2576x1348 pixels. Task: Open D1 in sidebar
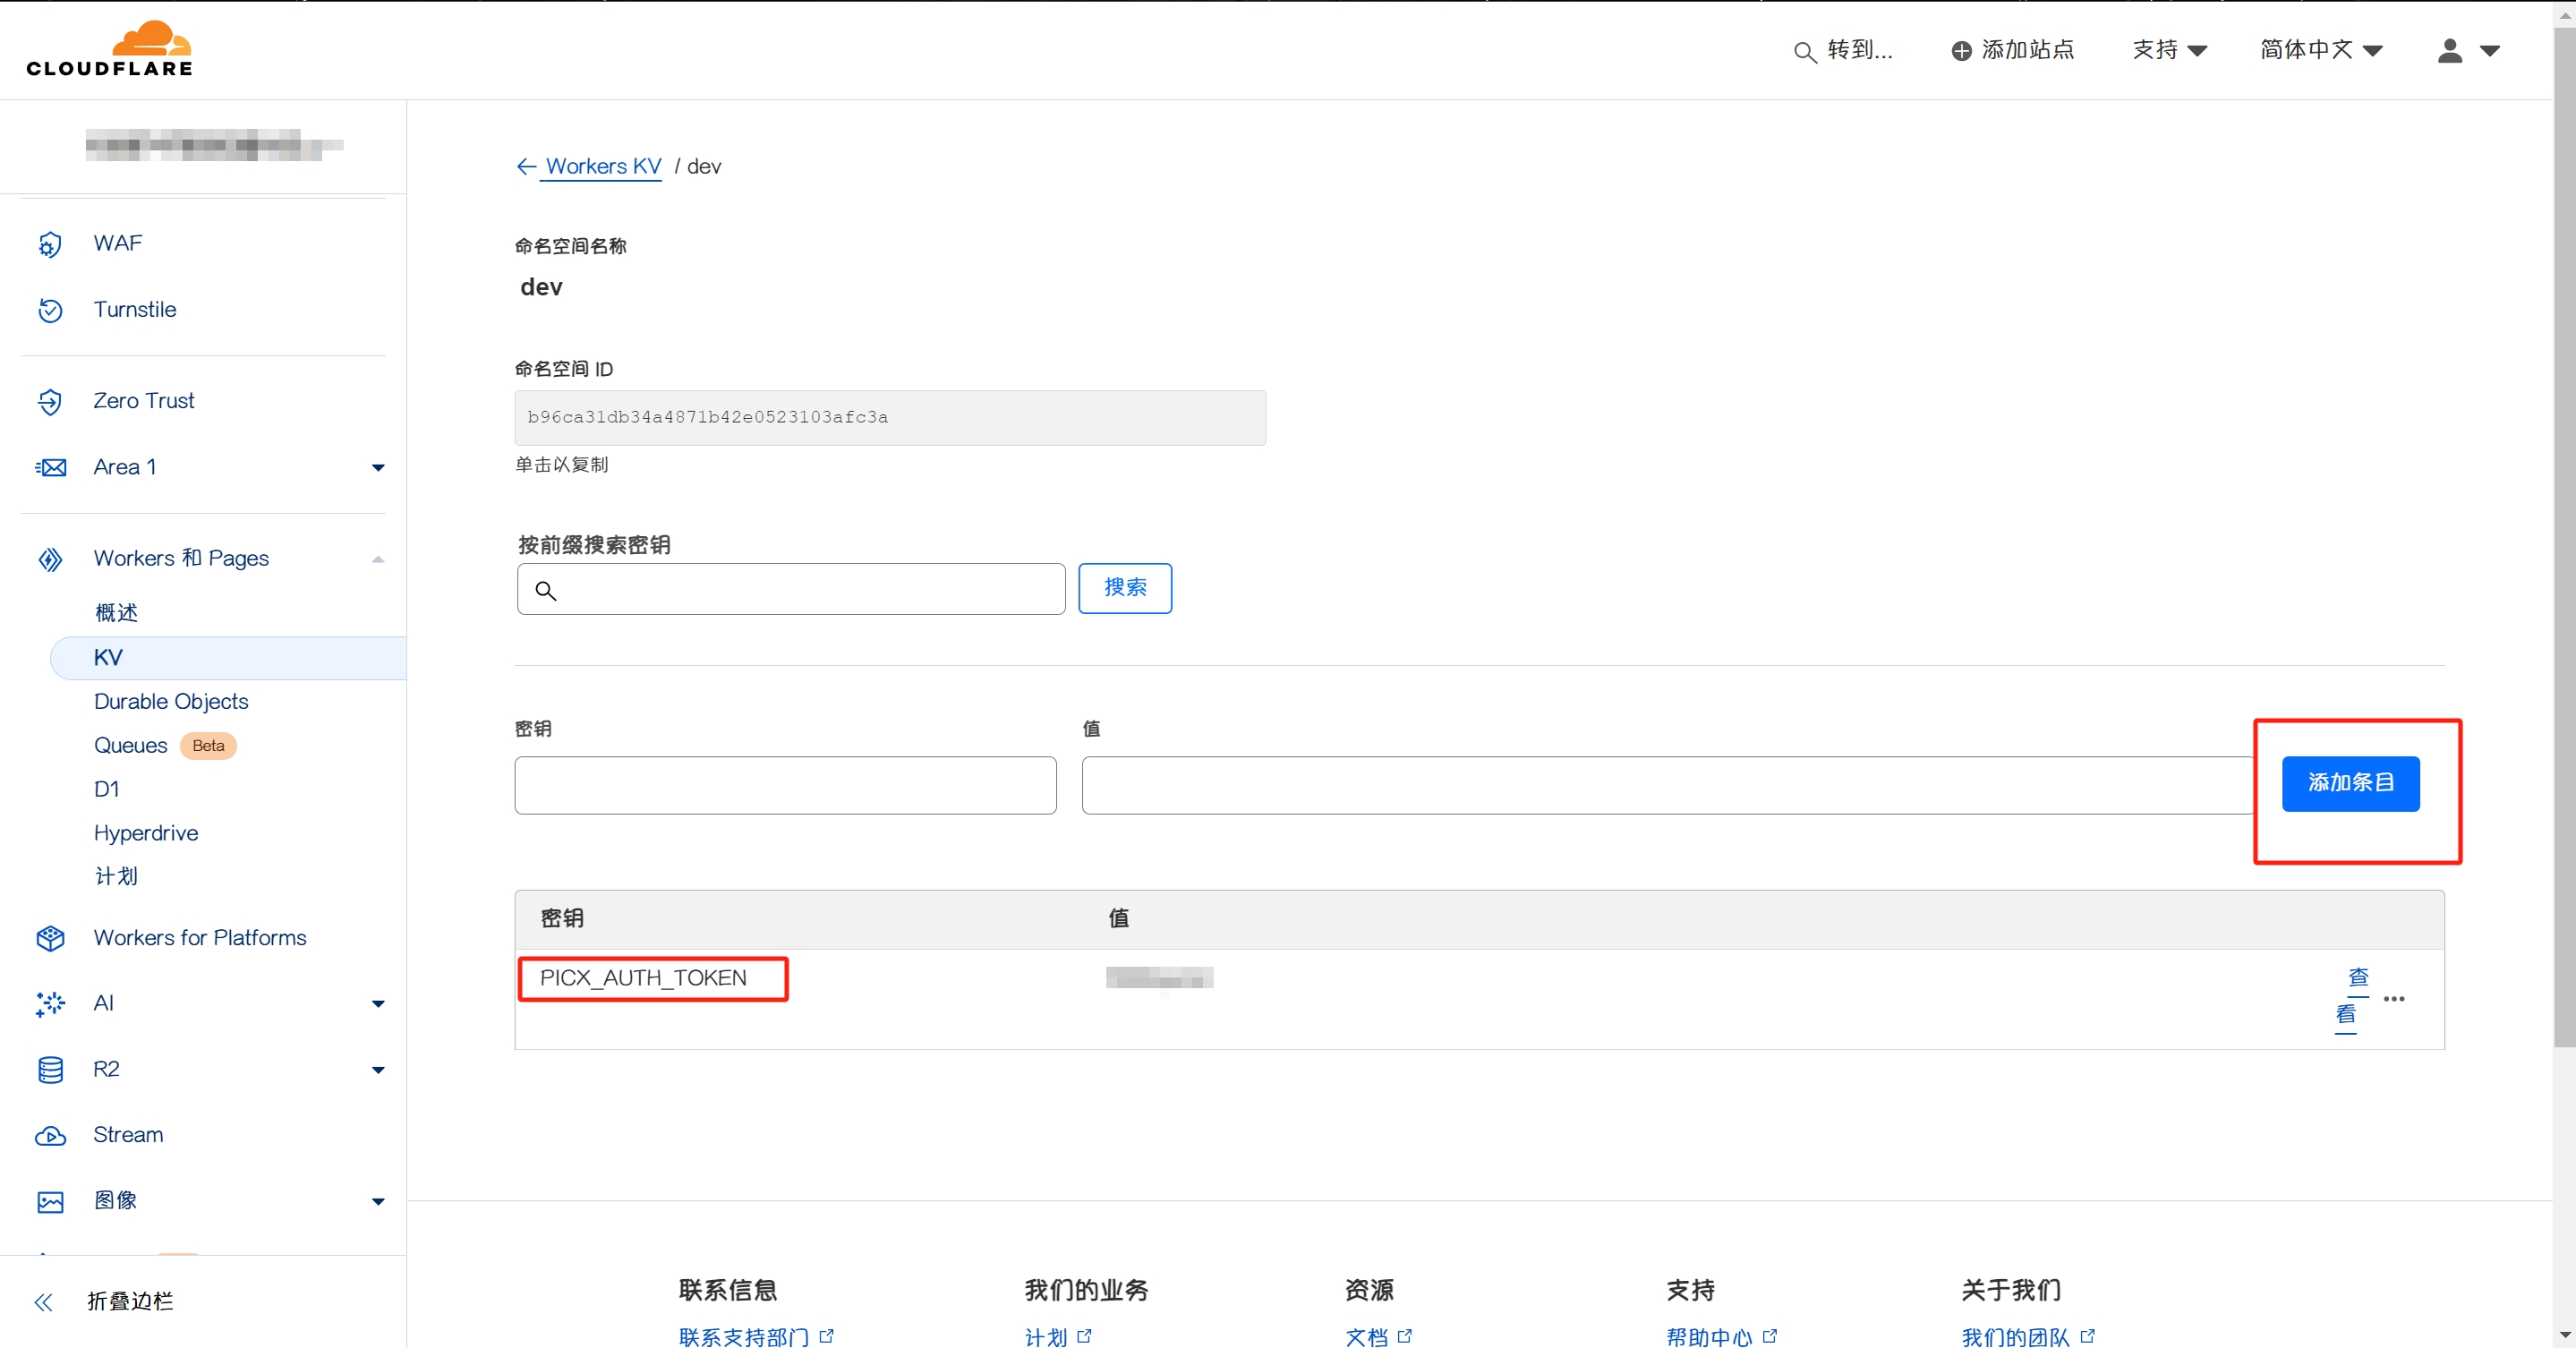click(106, 789)
